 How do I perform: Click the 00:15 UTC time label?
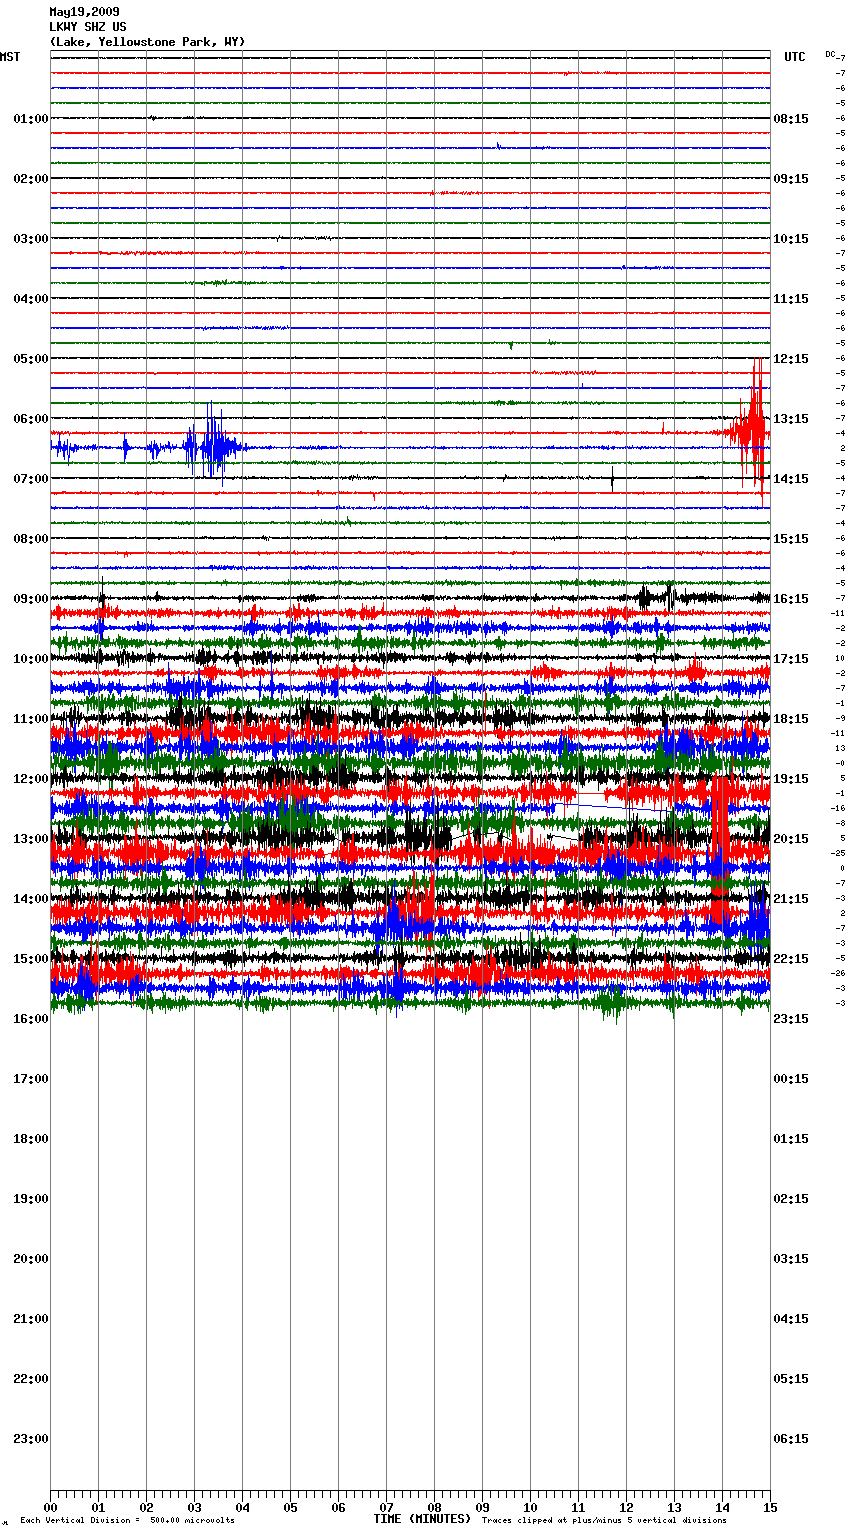click(x=791, y=1079)
